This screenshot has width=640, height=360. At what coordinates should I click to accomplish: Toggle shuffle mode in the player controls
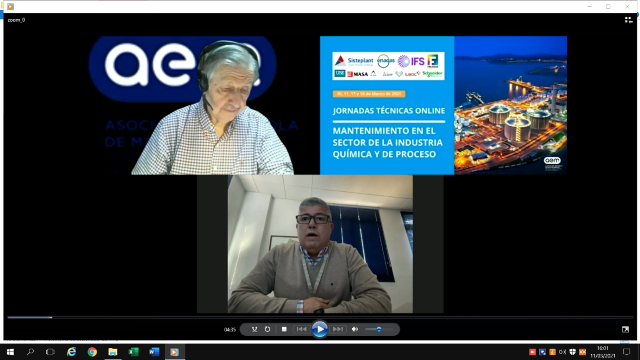point(254,329)
